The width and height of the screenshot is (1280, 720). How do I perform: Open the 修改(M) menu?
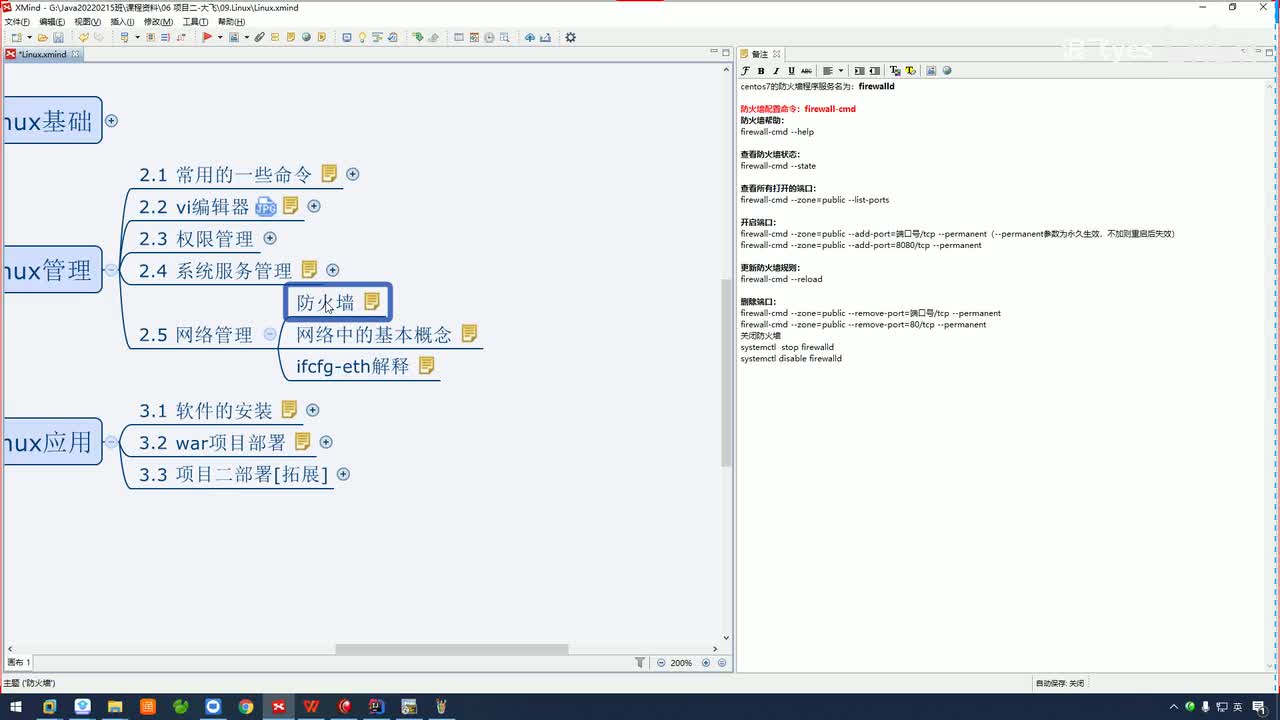point(158,21)
